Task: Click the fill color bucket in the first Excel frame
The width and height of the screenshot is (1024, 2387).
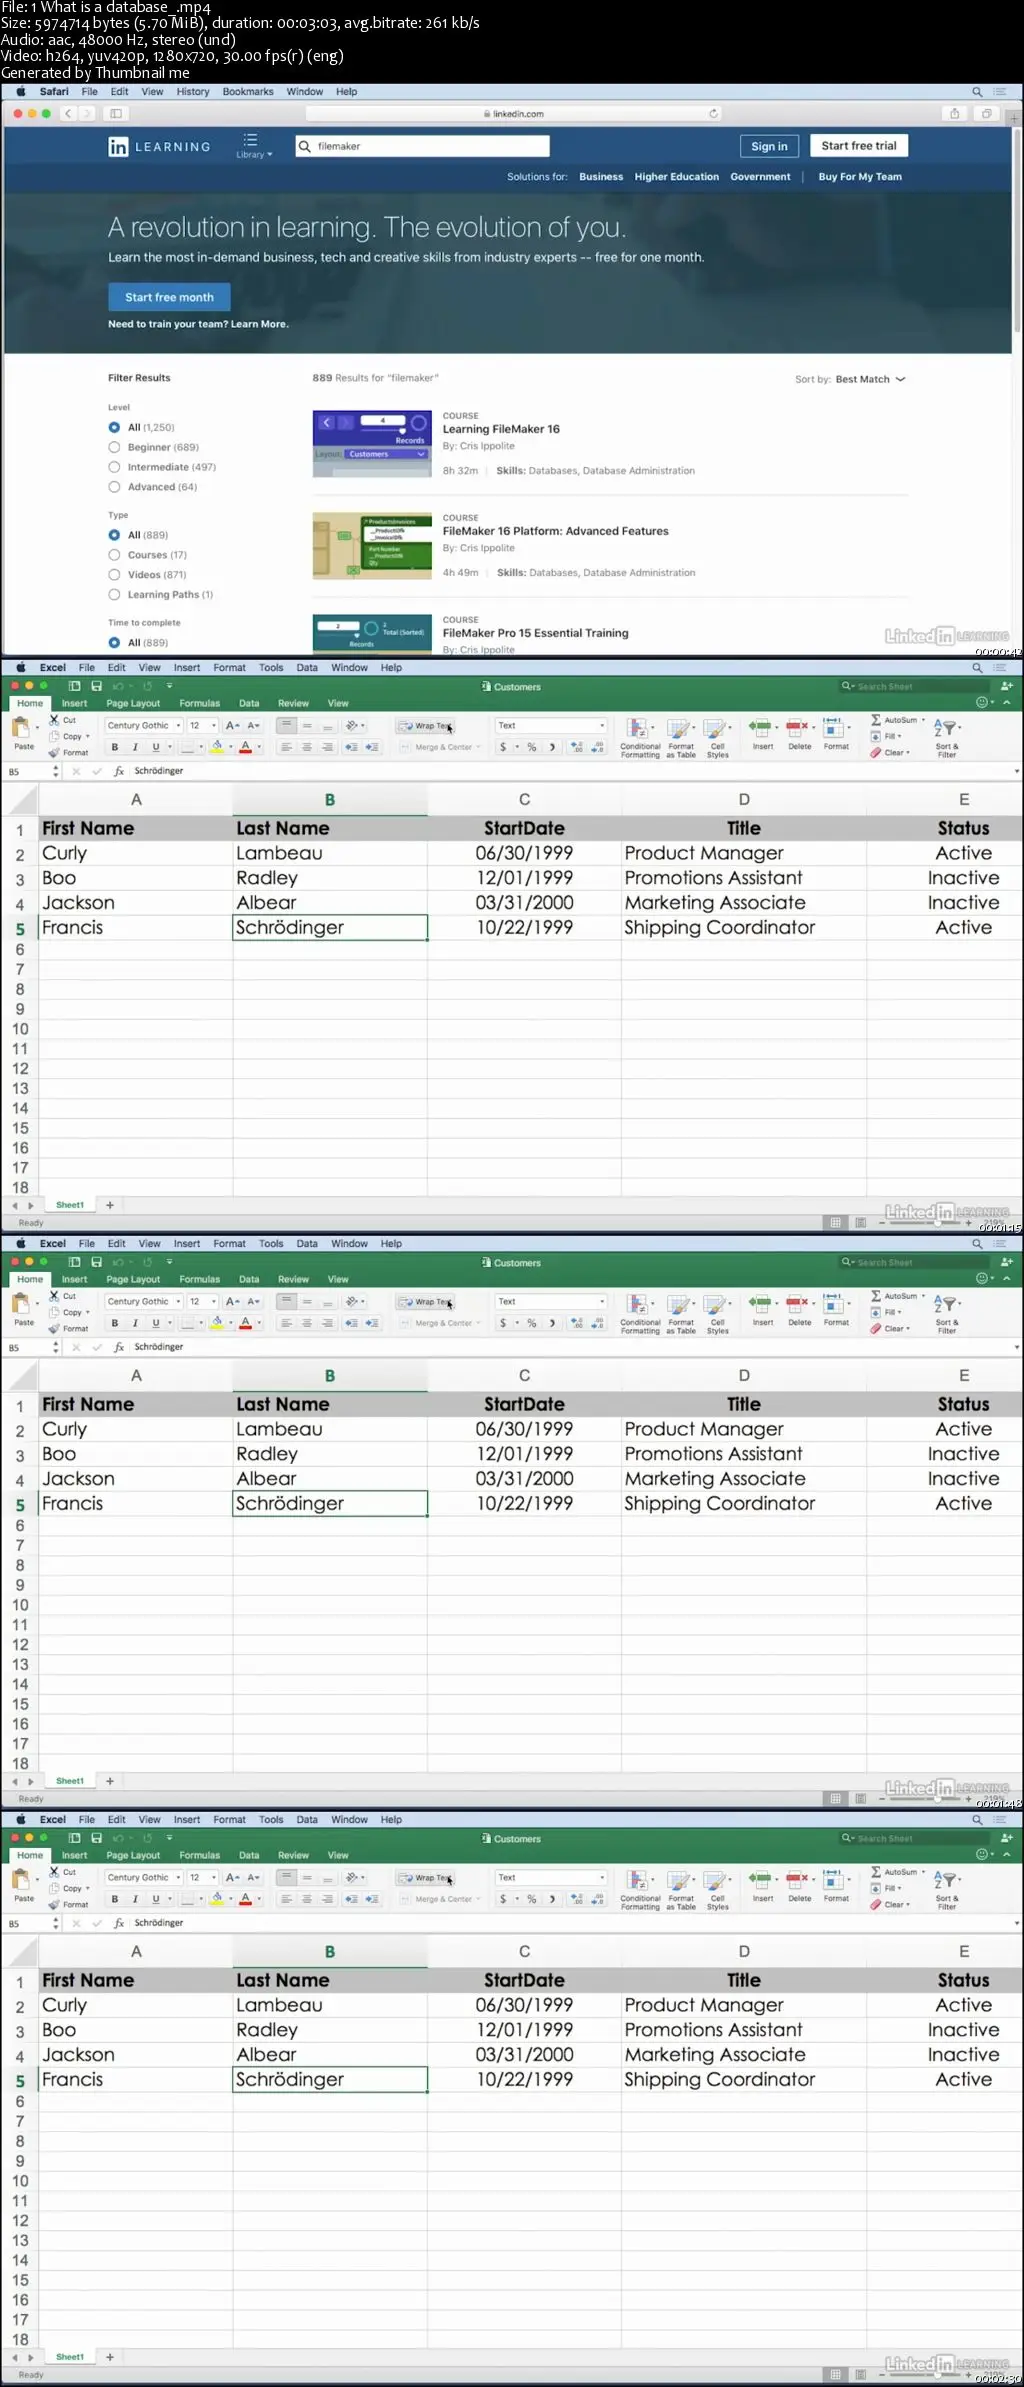Action: [216, 747]
